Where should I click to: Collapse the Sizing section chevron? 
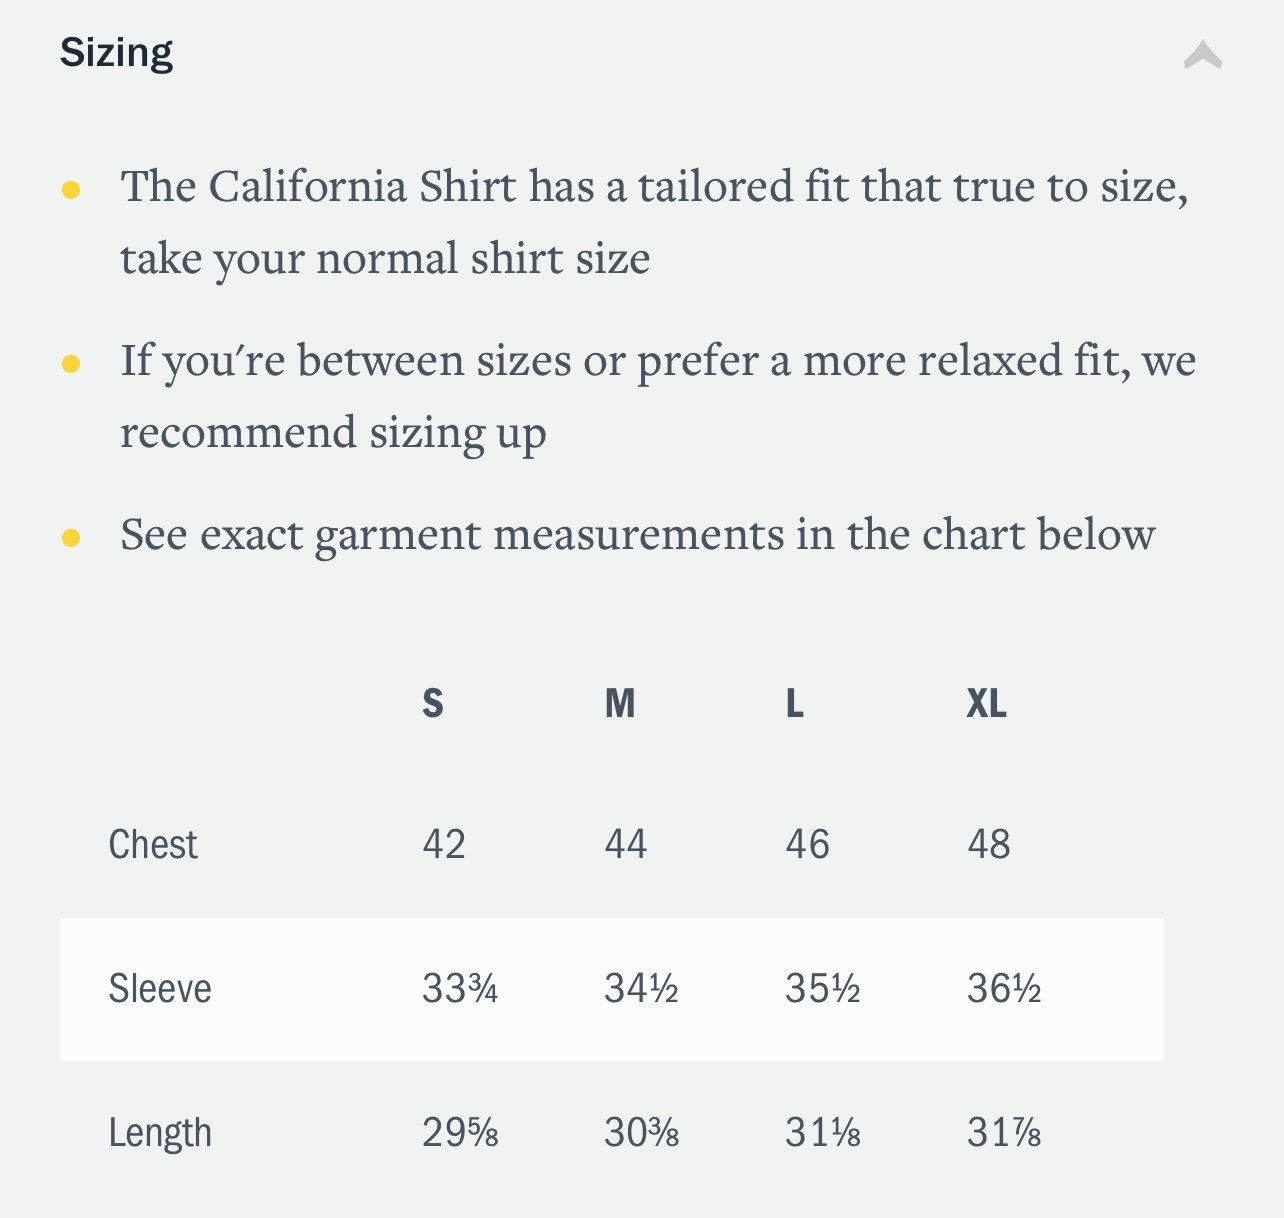tap(1203, 55)
